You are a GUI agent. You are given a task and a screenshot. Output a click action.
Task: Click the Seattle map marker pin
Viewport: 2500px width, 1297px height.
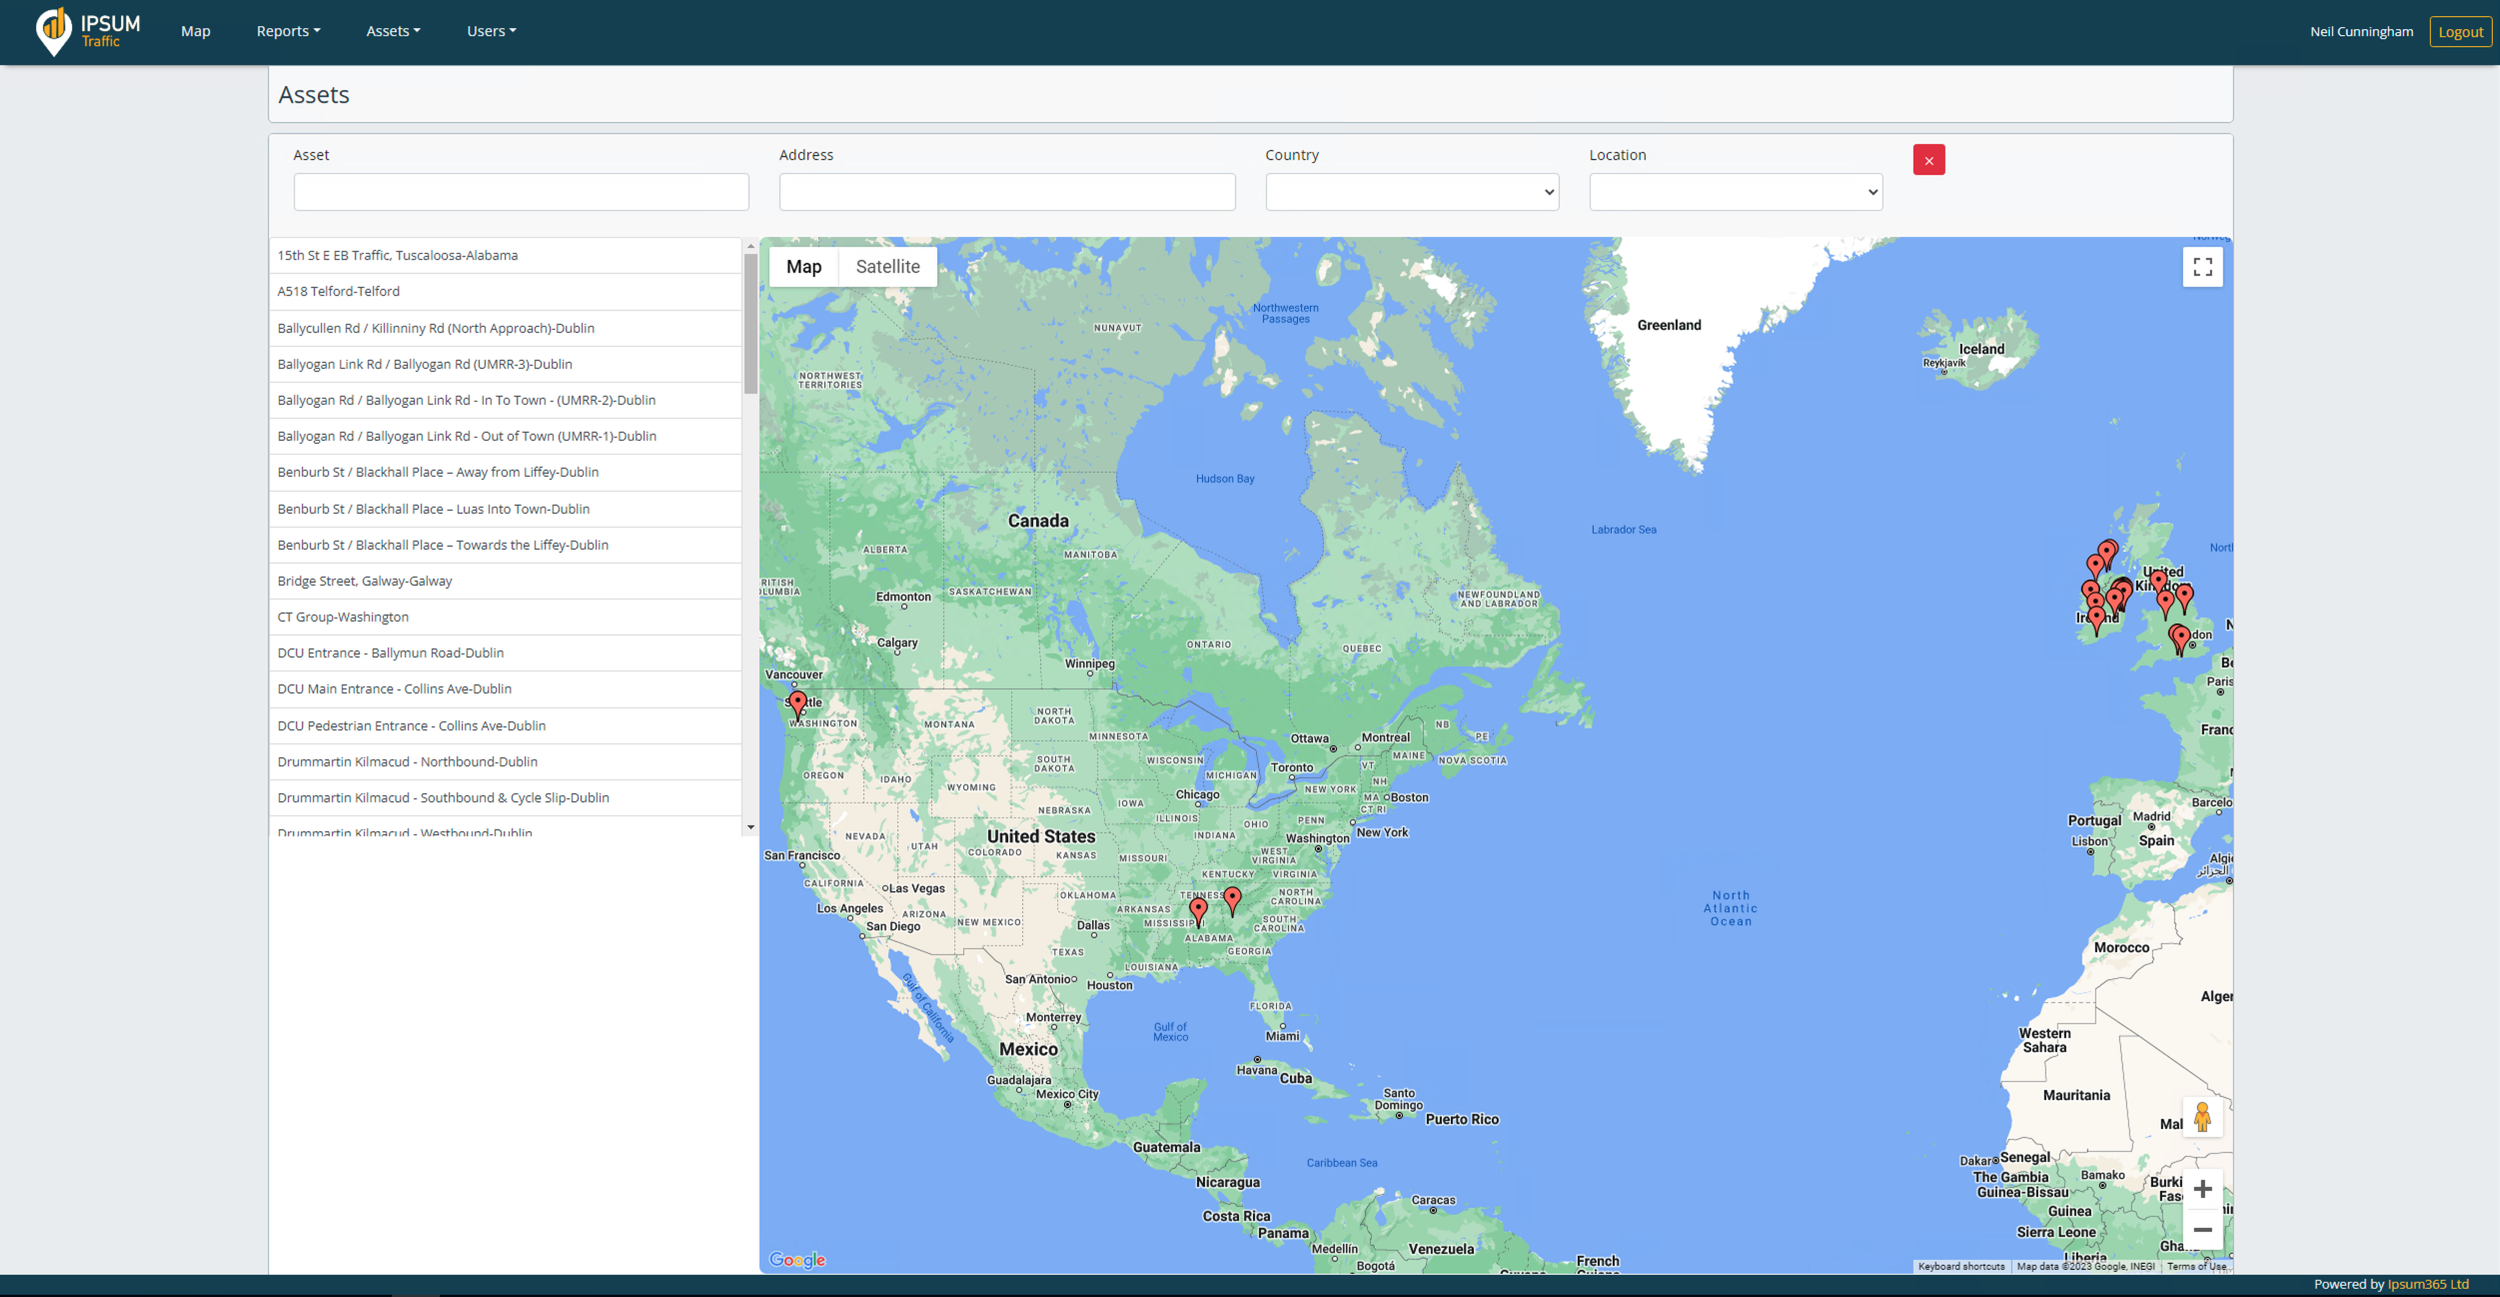pos(797,703)
